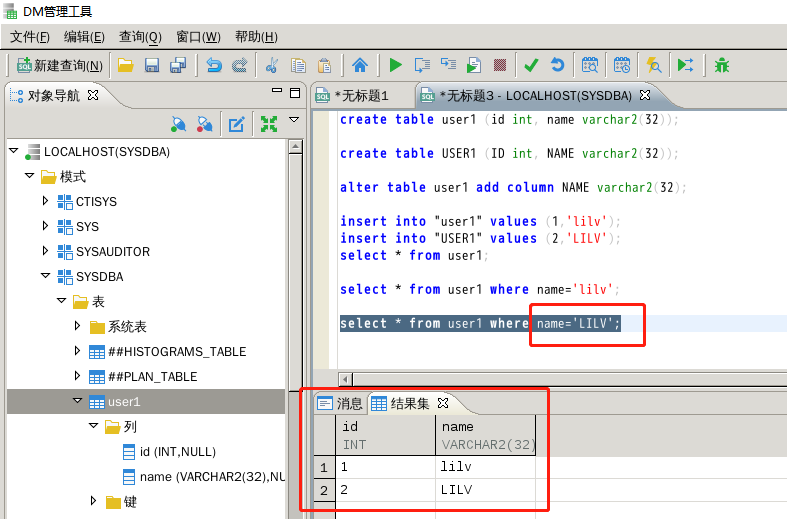Undo with the blue back arrow icon
Screen dimensions: 787x519
pos(214,65)
